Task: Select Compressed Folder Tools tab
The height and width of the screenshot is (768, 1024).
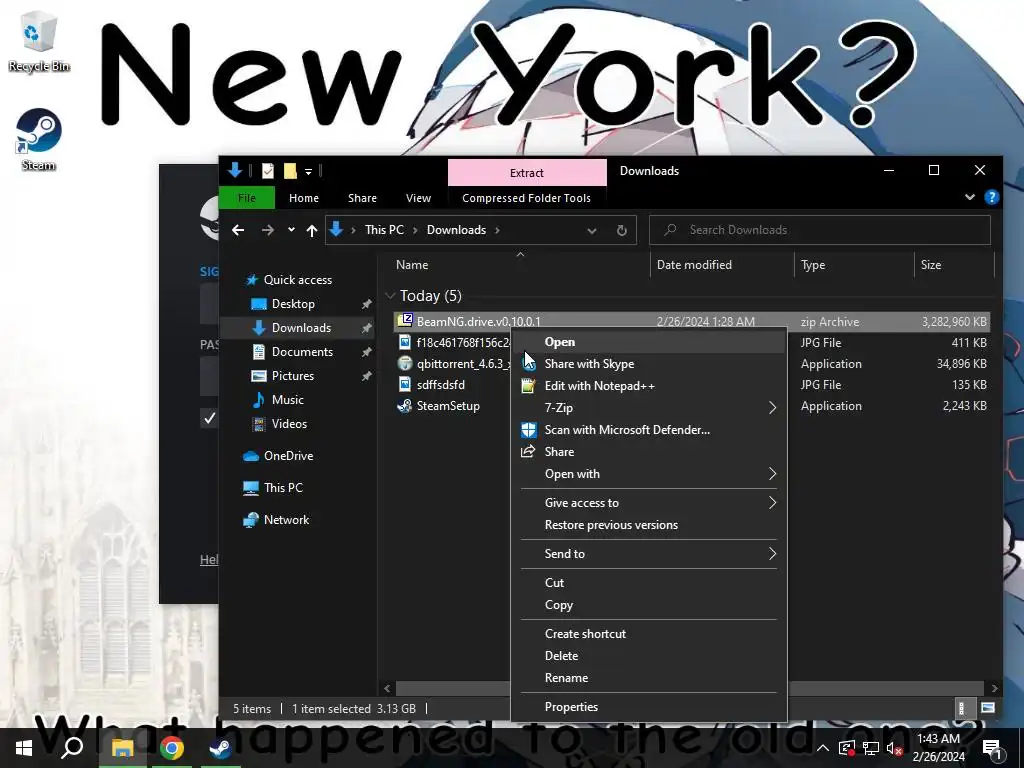Action: point(526,198)
